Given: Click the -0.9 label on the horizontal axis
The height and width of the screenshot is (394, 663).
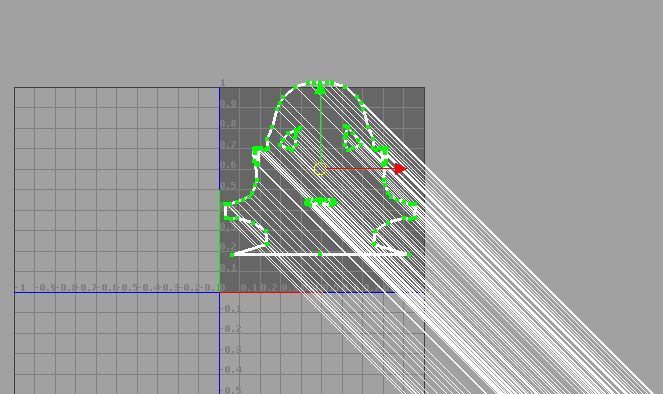Looking at the screenshot, I should pyautogui.click(x=46, y=287).
